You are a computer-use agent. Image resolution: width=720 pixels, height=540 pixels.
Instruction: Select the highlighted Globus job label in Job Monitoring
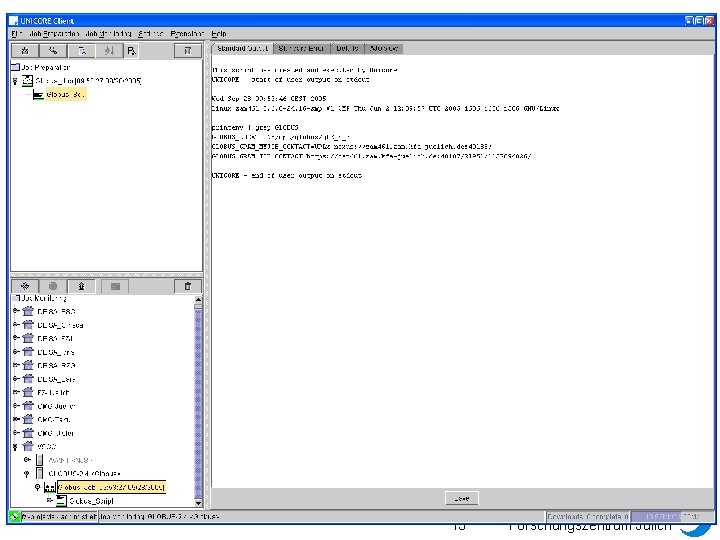(111, 487)
